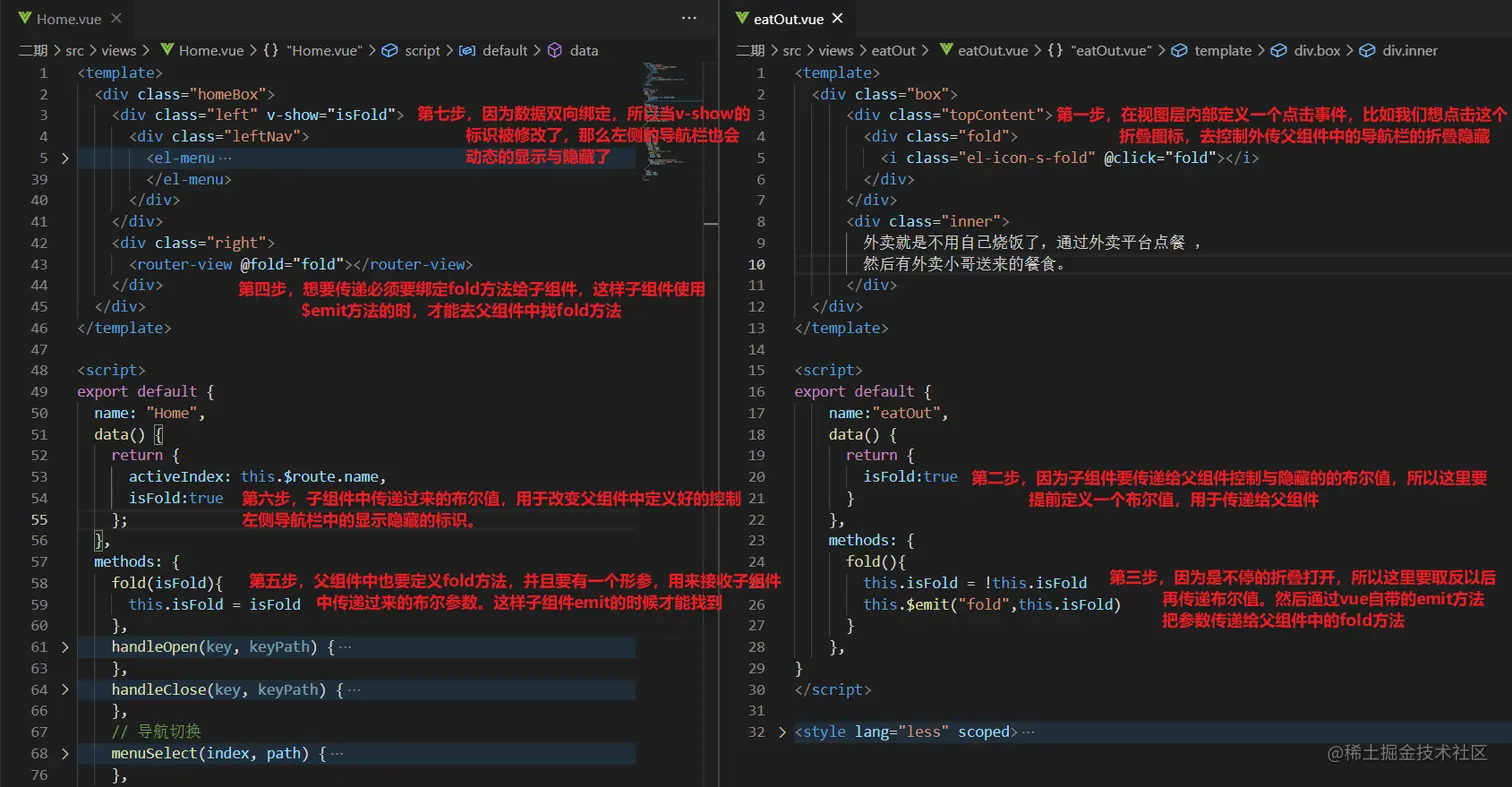Viewport: 1512px width, 787px height.
Task: Close the eatOut.vue tab
Action: [x=838, y=18]
